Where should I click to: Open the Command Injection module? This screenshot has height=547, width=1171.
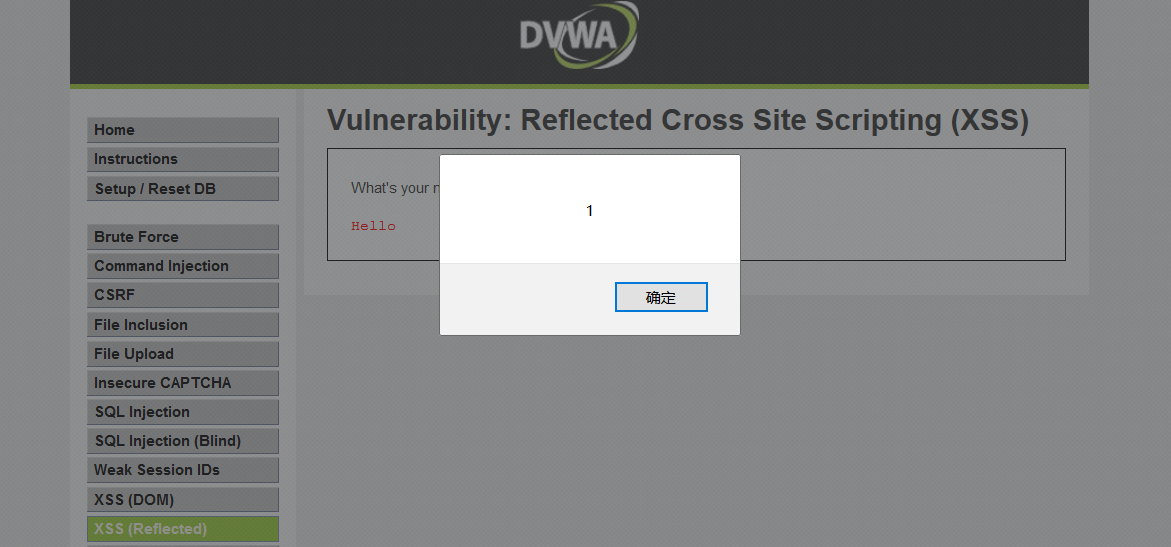point(183,266)
